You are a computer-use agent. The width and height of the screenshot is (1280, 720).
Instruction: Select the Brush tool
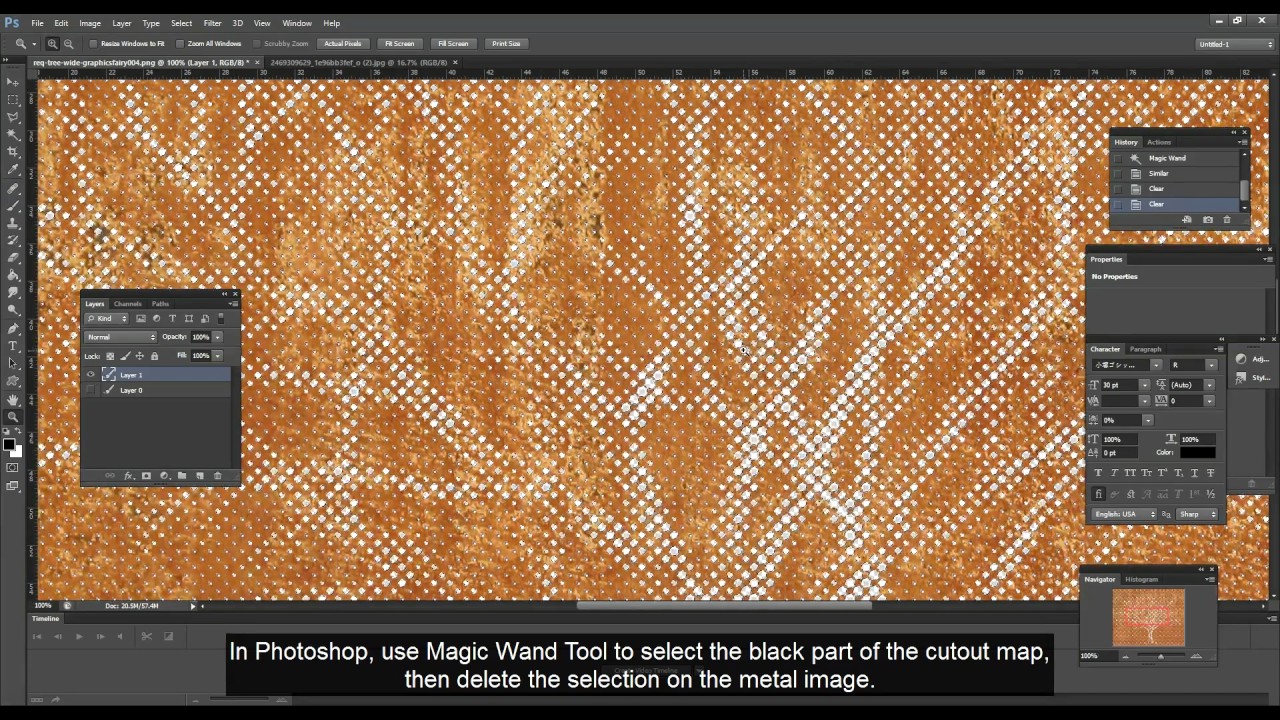click(13, 205)
